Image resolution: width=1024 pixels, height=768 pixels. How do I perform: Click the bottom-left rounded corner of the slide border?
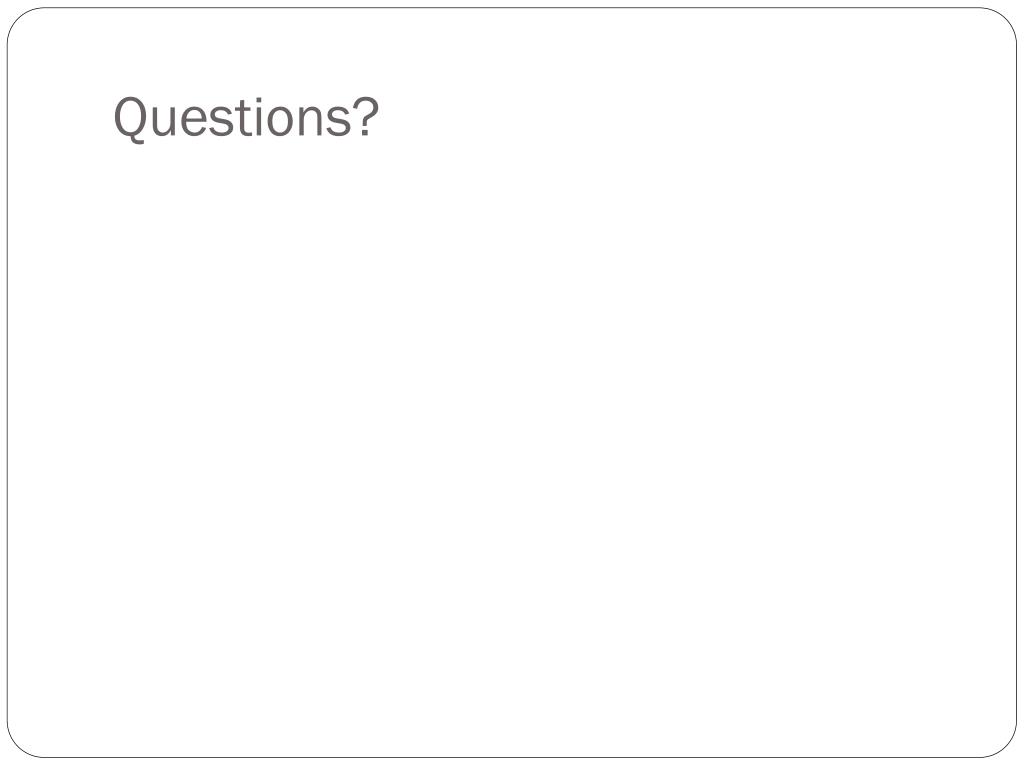[18, 746]
